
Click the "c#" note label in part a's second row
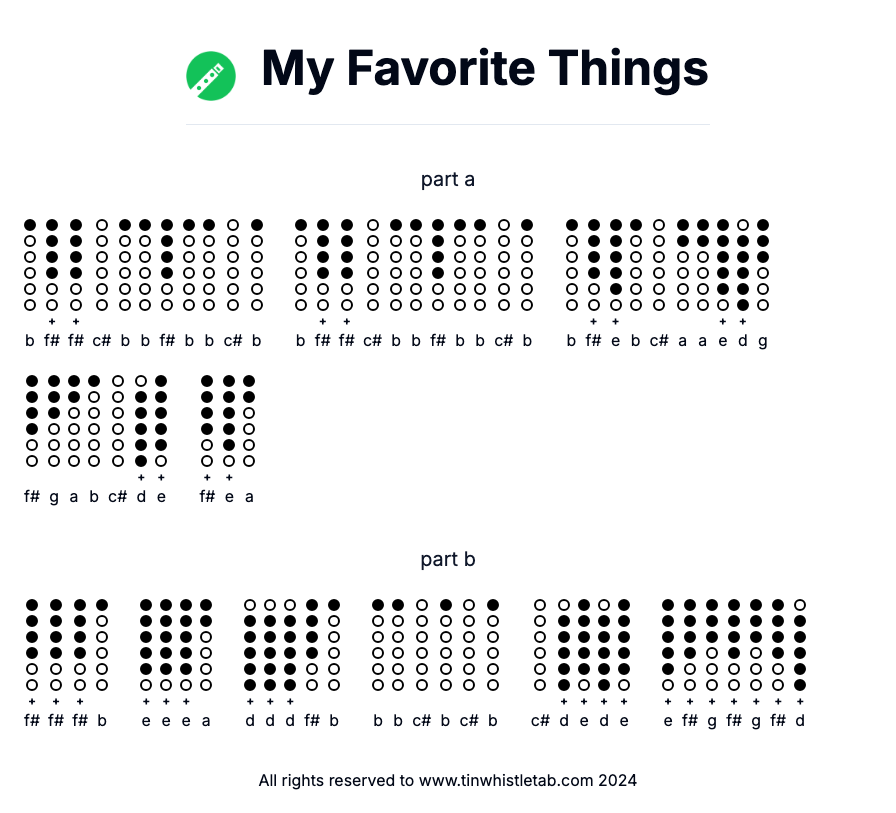pos(118,497)
